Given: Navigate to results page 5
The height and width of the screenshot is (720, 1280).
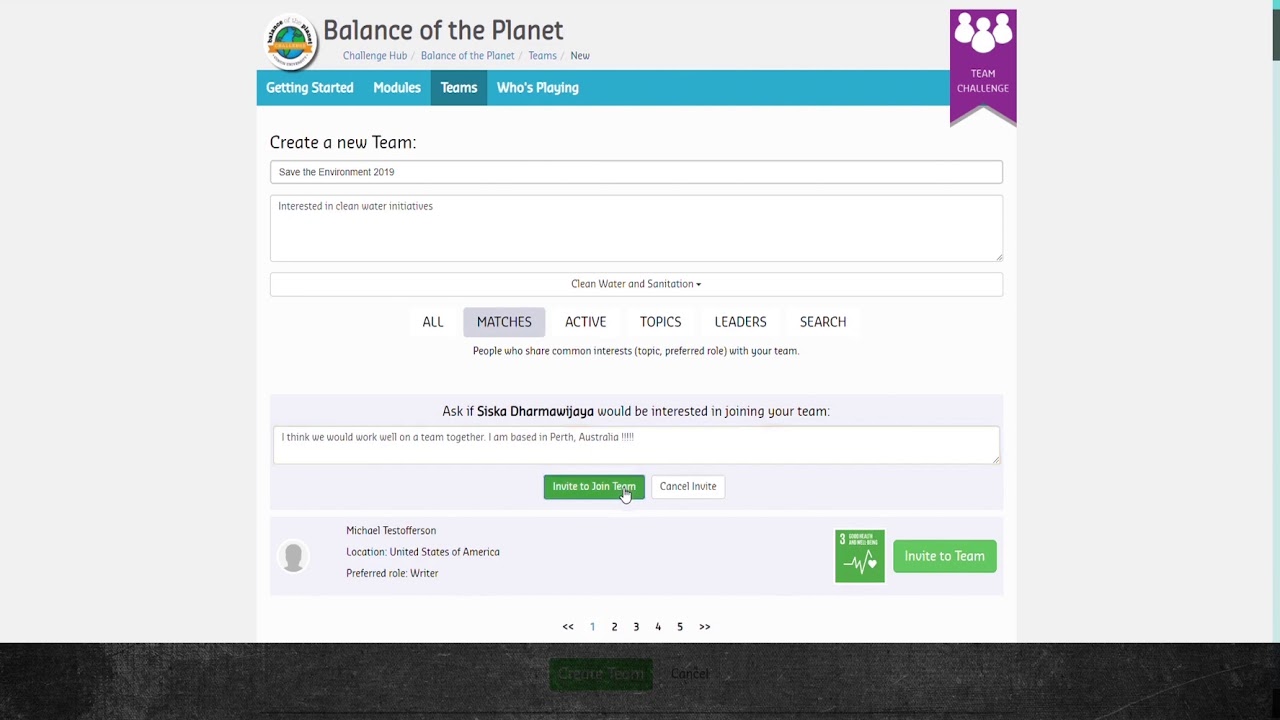Looking at the screenshot, I should click(x=680, y=627).
